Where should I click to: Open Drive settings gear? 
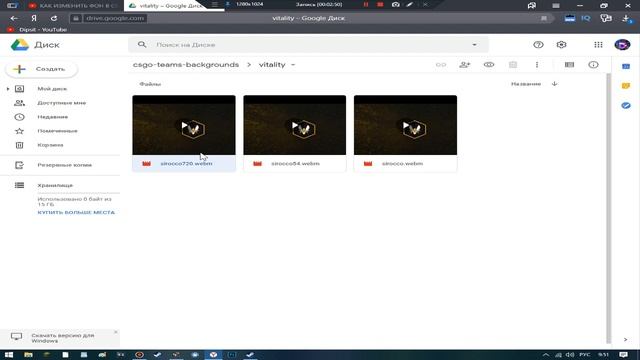click(561, 45)
